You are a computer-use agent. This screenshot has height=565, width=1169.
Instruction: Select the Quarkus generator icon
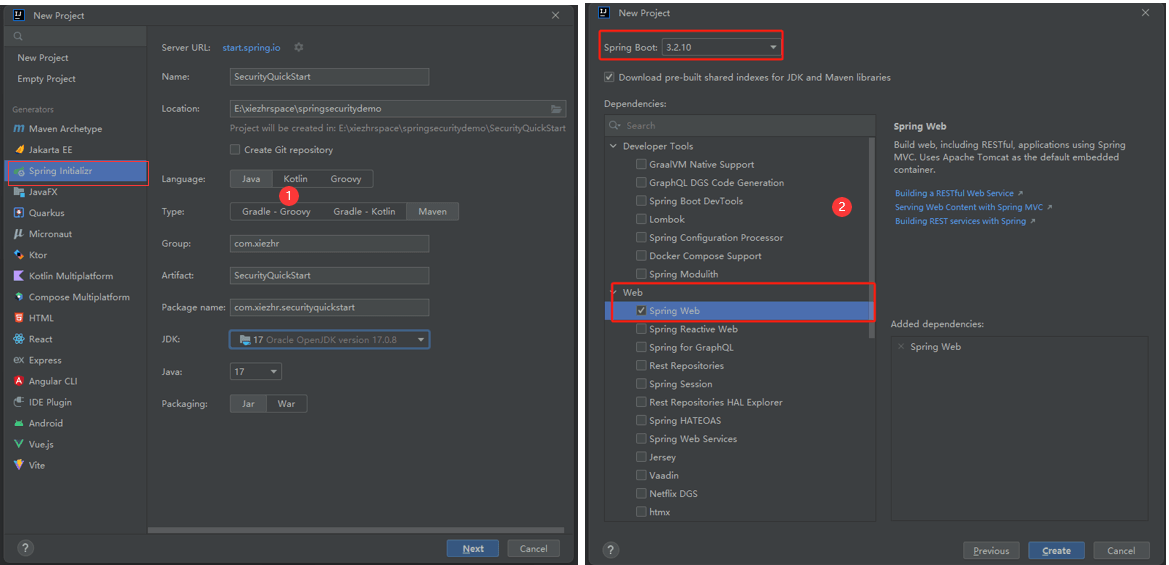[19, 212]
